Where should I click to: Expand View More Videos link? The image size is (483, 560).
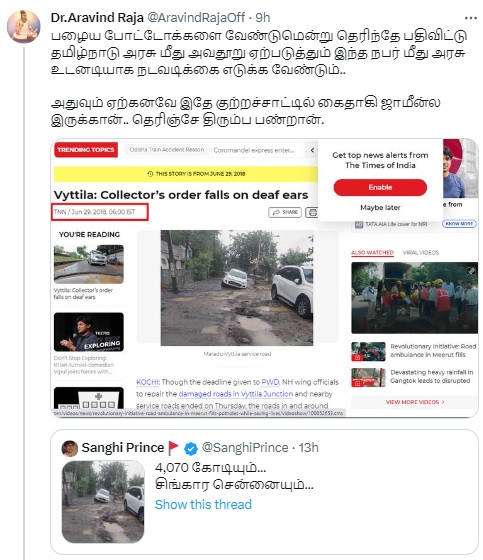click(415, 402)
